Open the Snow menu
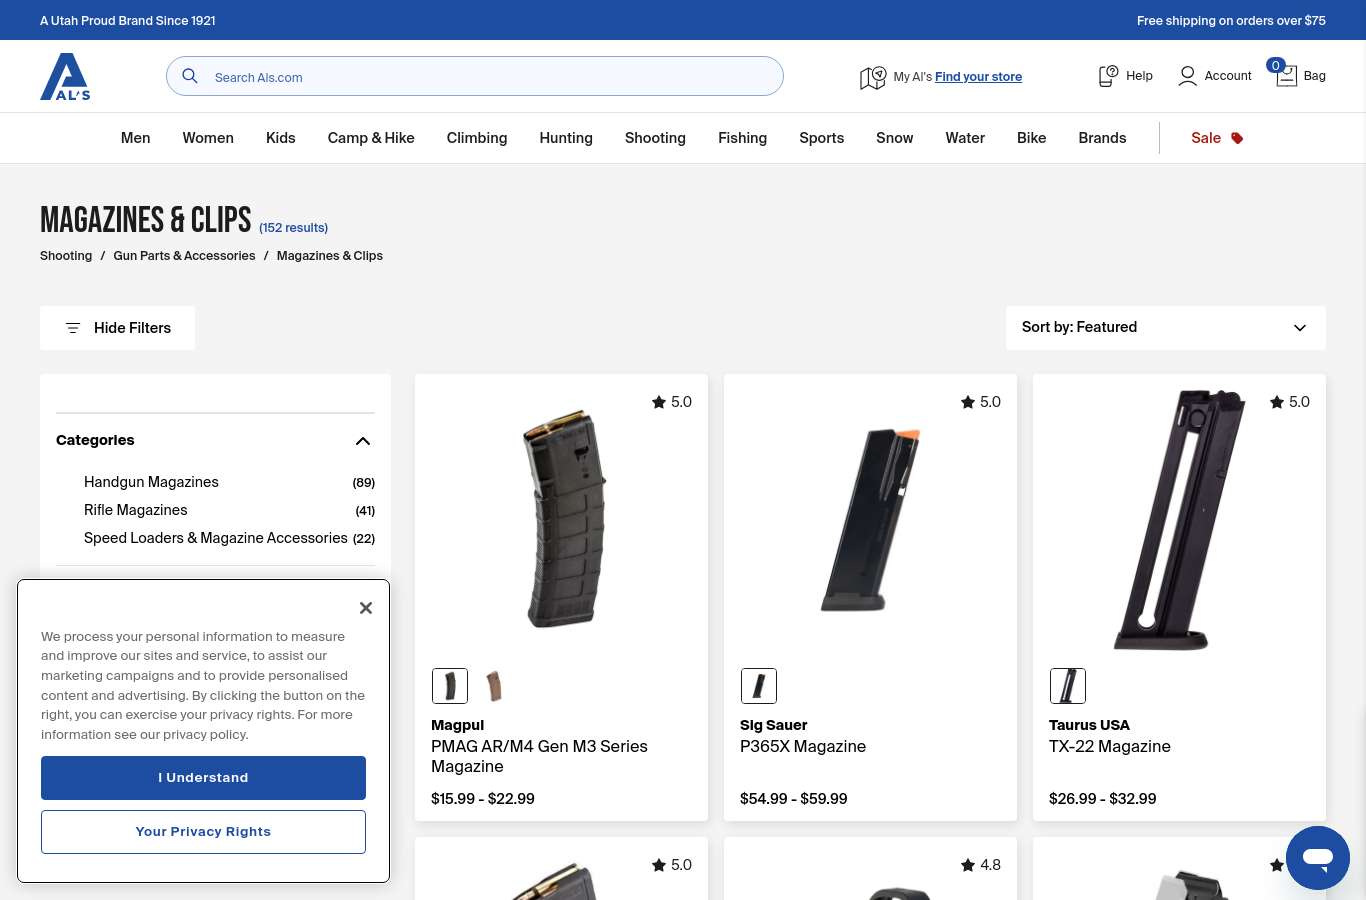1366x900 pixels. (895, 138)
